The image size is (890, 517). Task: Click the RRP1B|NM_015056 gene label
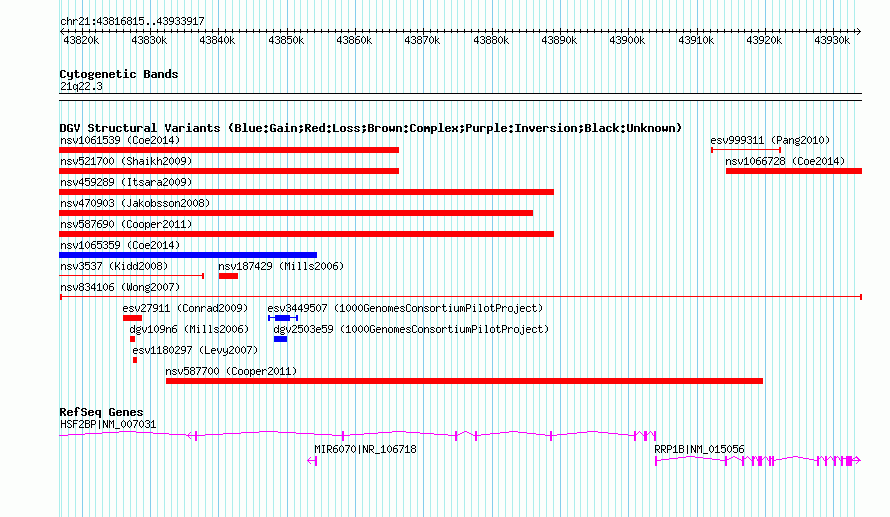click(x=699, y=449)
